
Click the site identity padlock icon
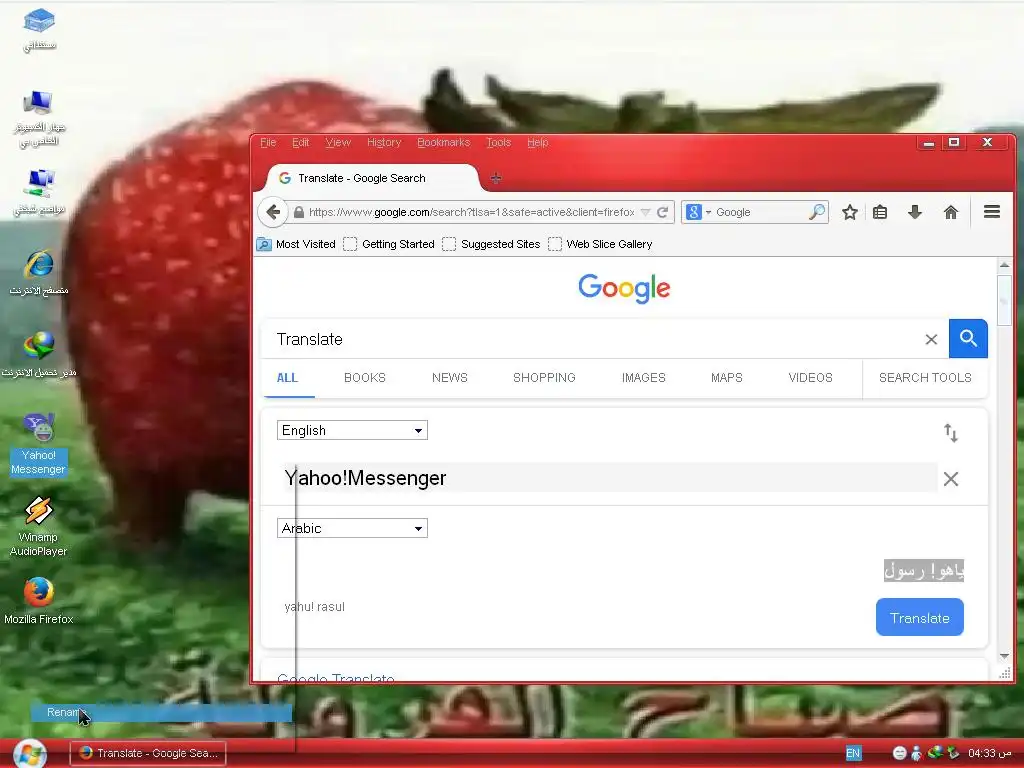pyautogui.click(x=298, y=212)
